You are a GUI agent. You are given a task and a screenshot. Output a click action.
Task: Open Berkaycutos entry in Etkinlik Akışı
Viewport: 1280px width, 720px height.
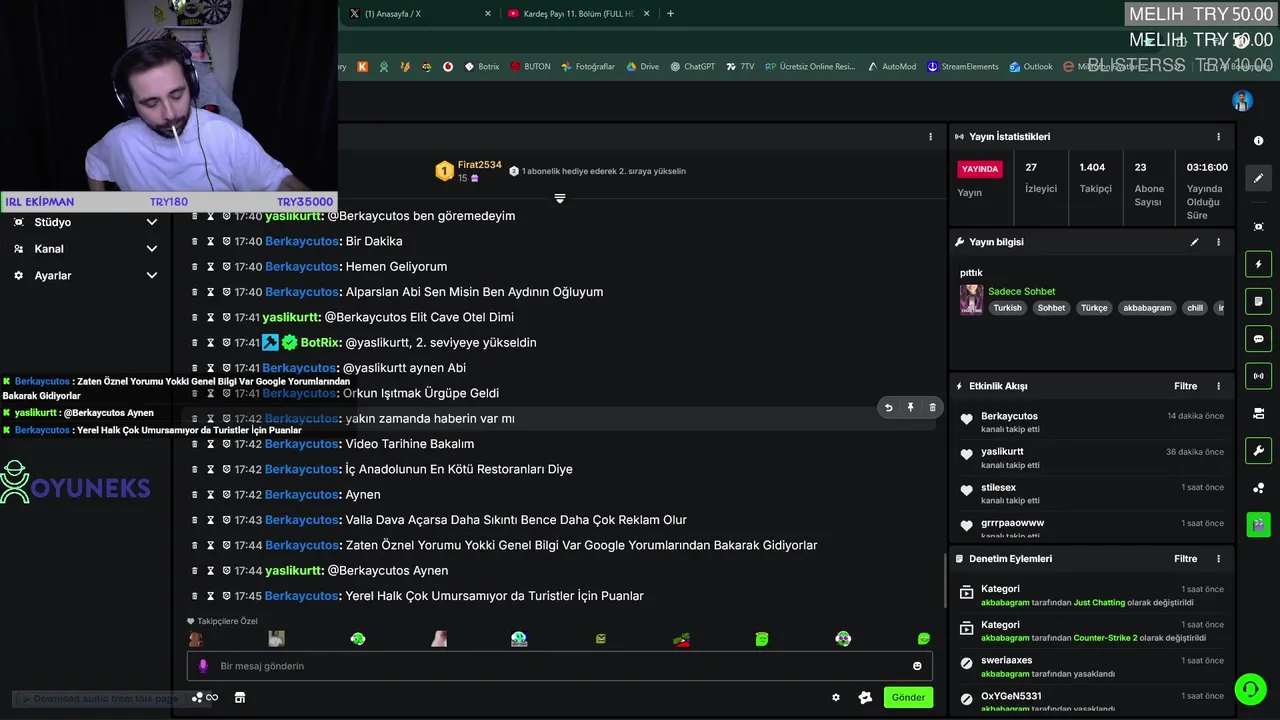(x=1092, y=422)
